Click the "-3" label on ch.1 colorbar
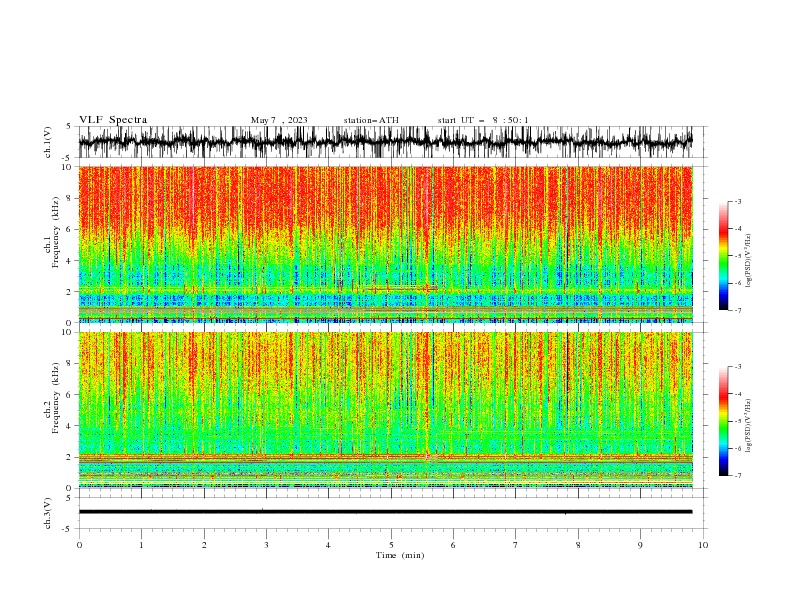Viewport: 792px width, 612px height. click(x=737, y=201)
